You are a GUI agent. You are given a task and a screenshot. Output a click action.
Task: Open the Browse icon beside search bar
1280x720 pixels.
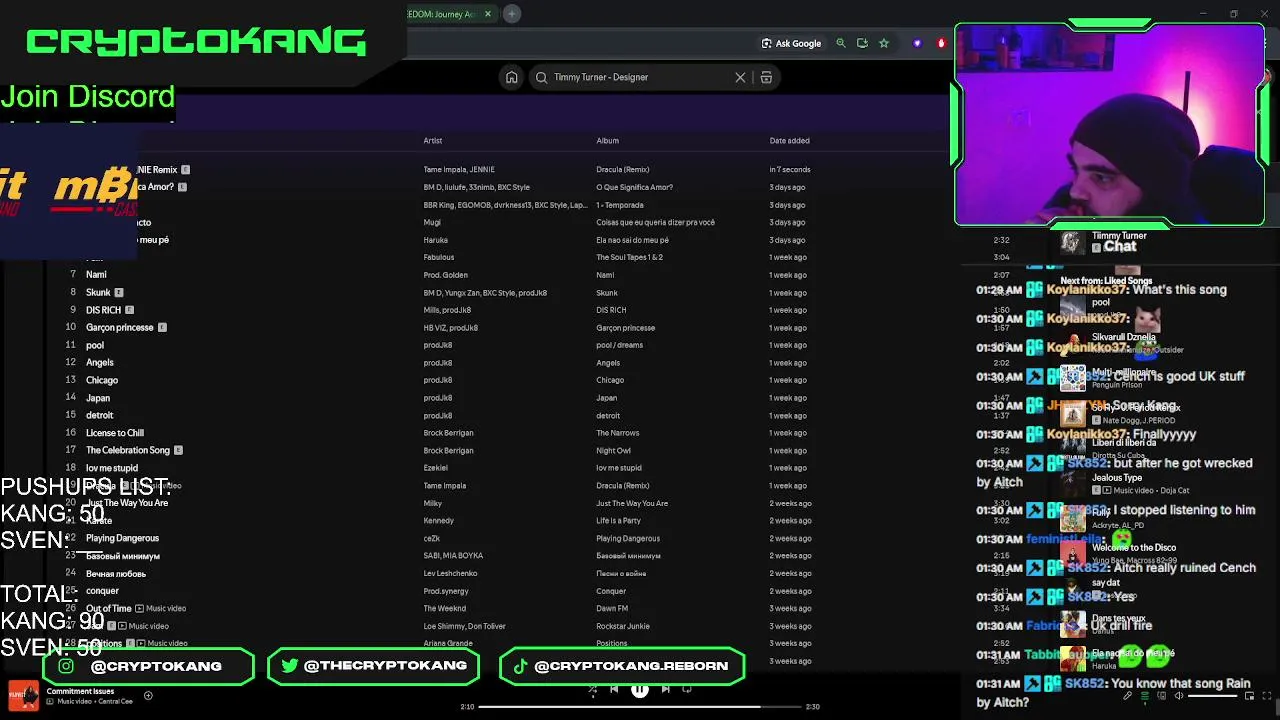pyautogui.click(x=766, y=77)
